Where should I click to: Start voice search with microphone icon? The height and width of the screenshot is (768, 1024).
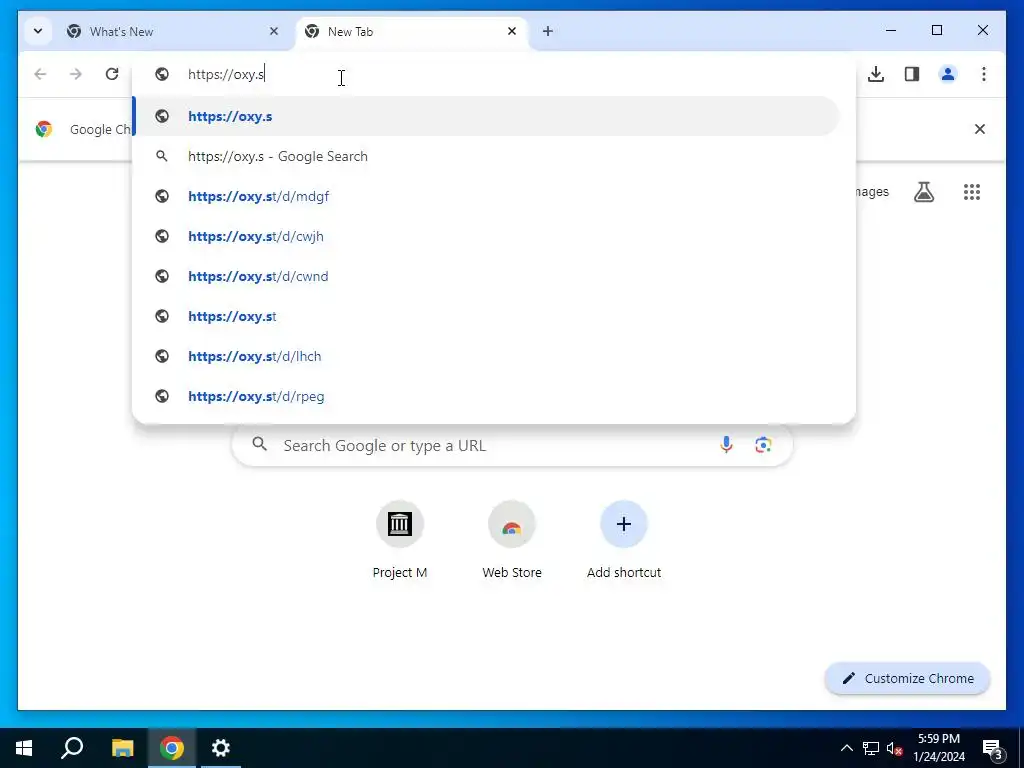point(726,445)
